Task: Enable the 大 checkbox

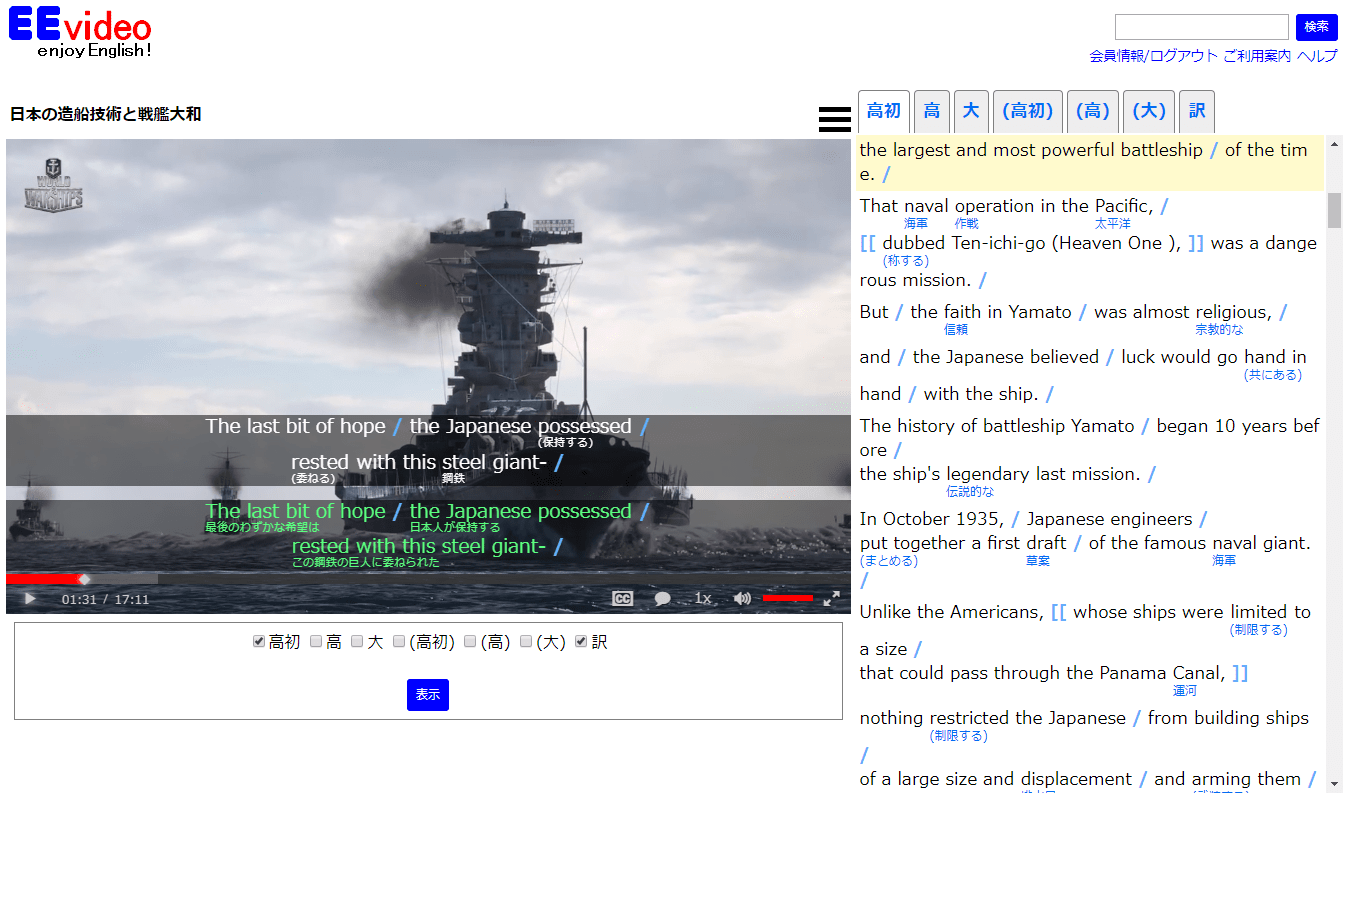Action: (x=357, y=641)
